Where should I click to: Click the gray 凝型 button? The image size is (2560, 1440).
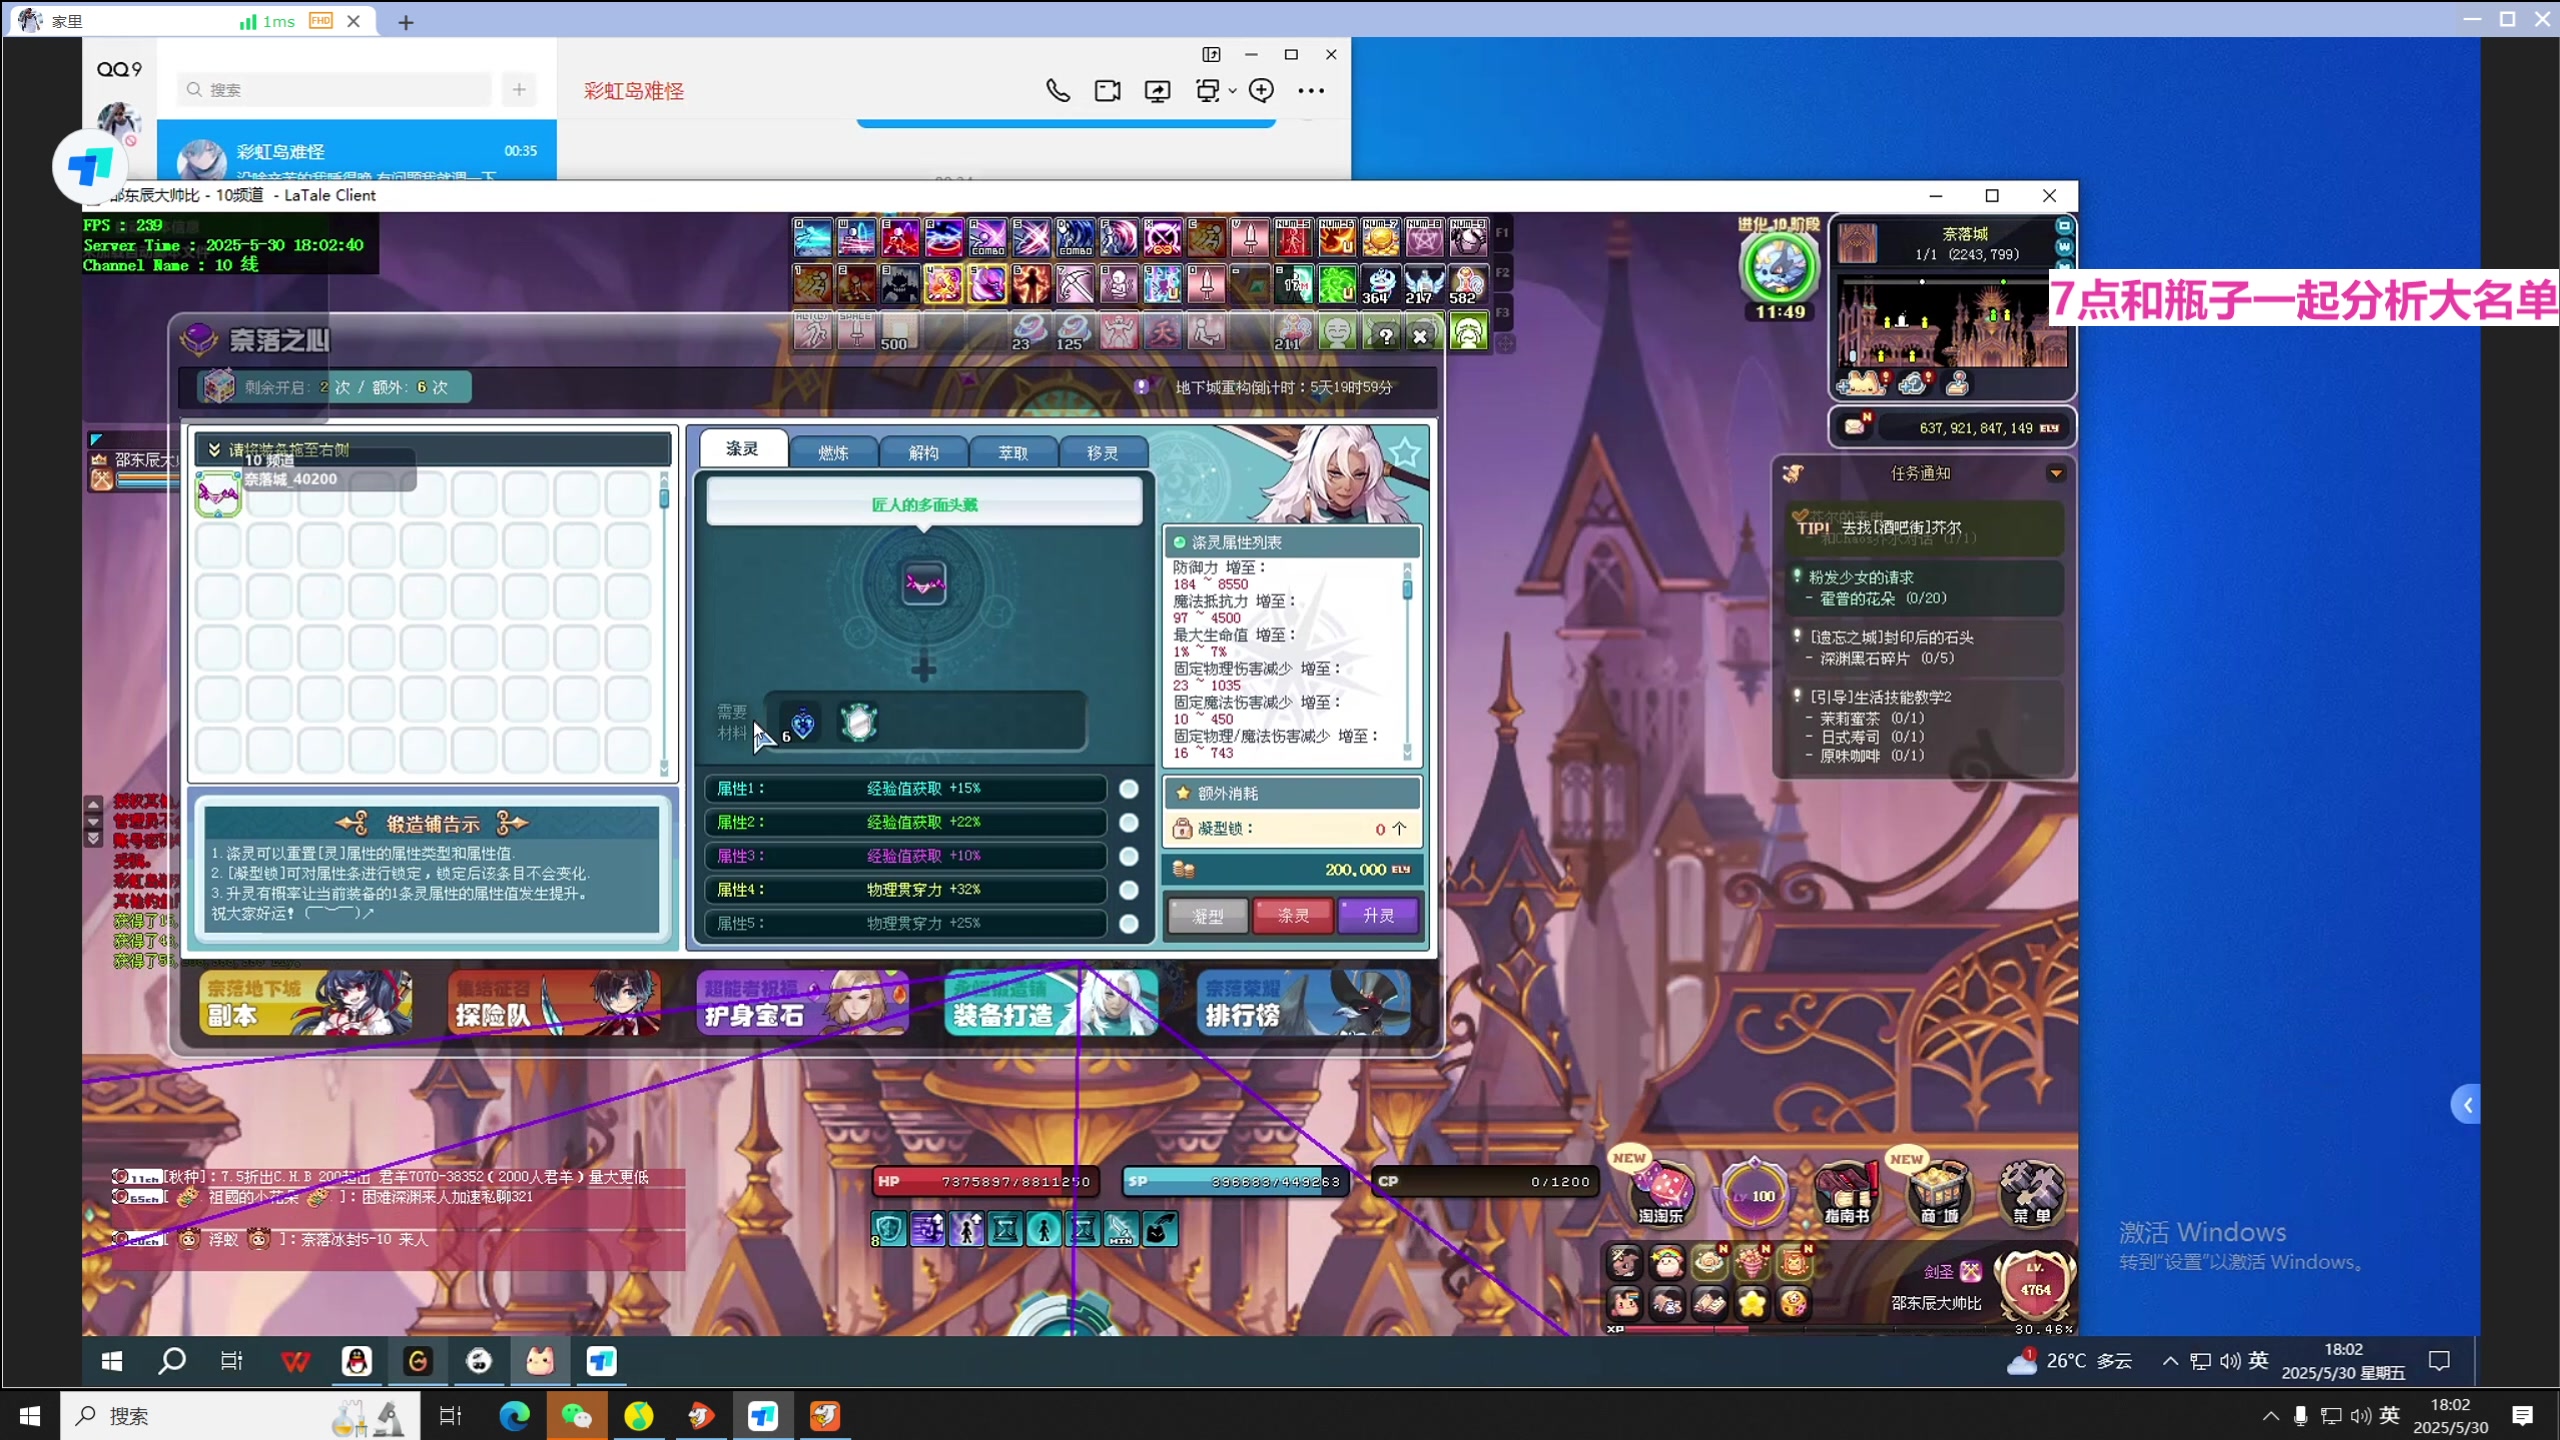click(x=1208, y=916)
